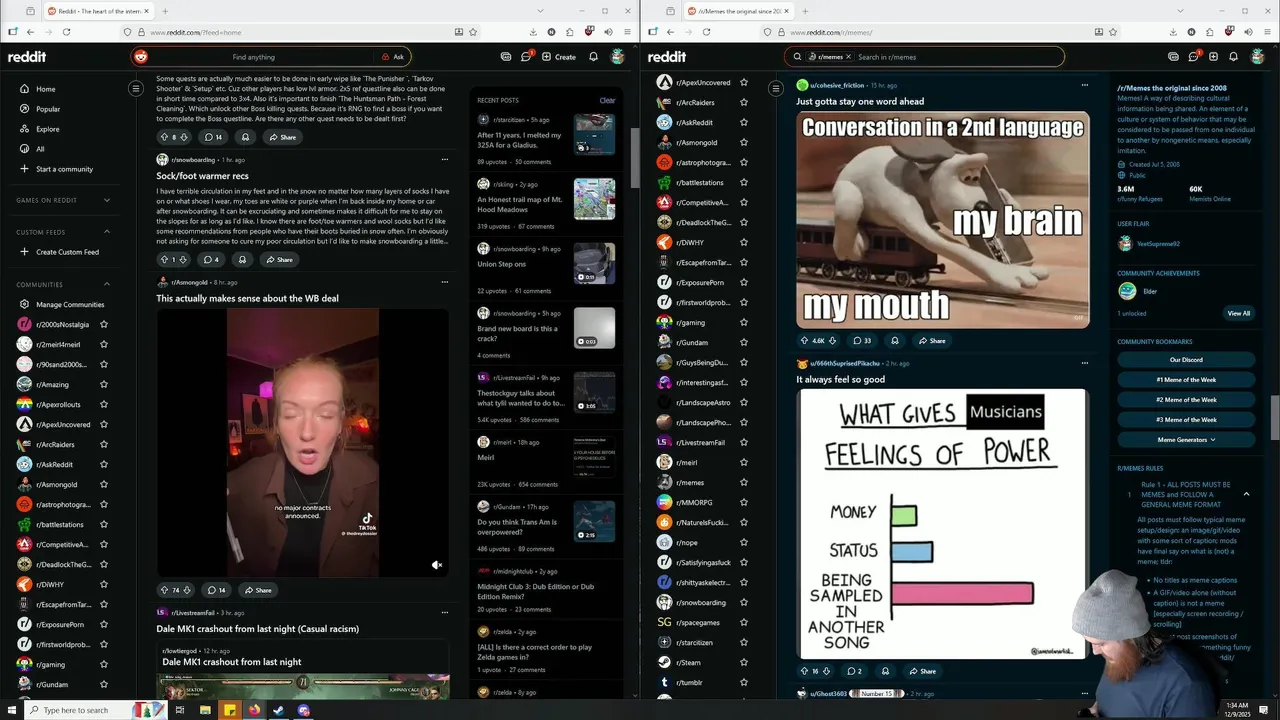Favorite r/nope star in right window list
Viewport: 1280px width, 720px height.
point(743,542)
